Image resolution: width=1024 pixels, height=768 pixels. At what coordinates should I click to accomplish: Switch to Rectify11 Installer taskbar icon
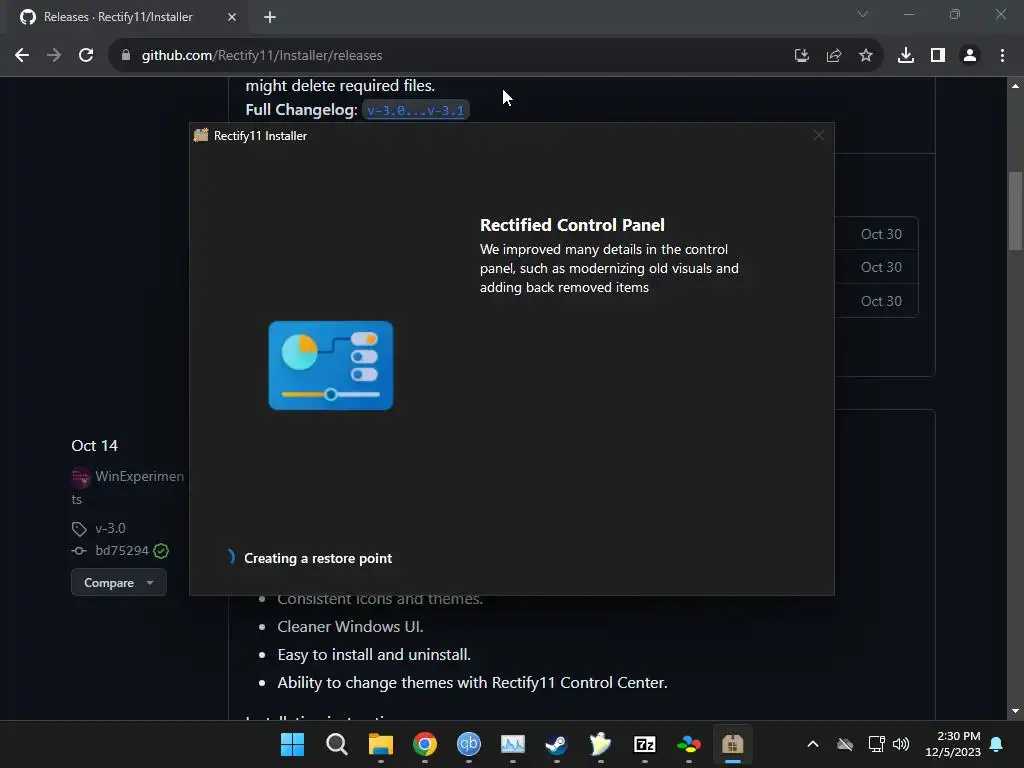coord(733,744)
